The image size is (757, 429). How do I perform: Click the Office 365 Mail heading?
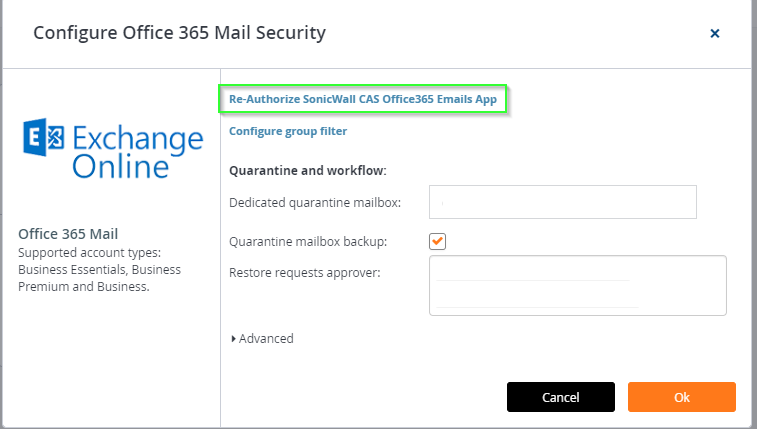68,234
